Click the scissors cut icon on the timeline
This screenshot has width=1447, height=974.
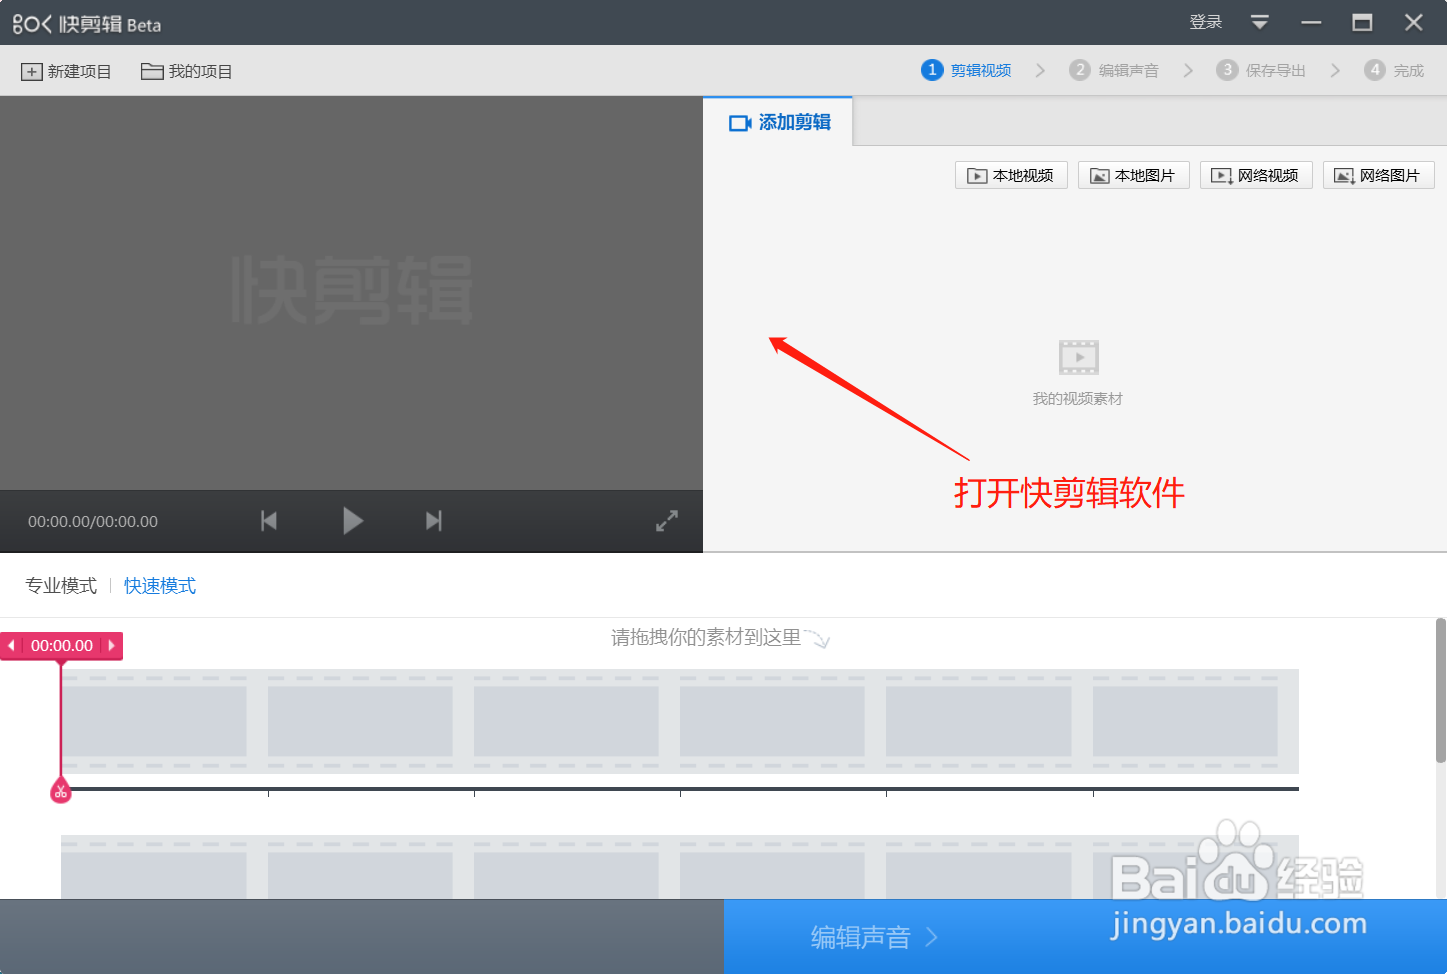(60, 790)
